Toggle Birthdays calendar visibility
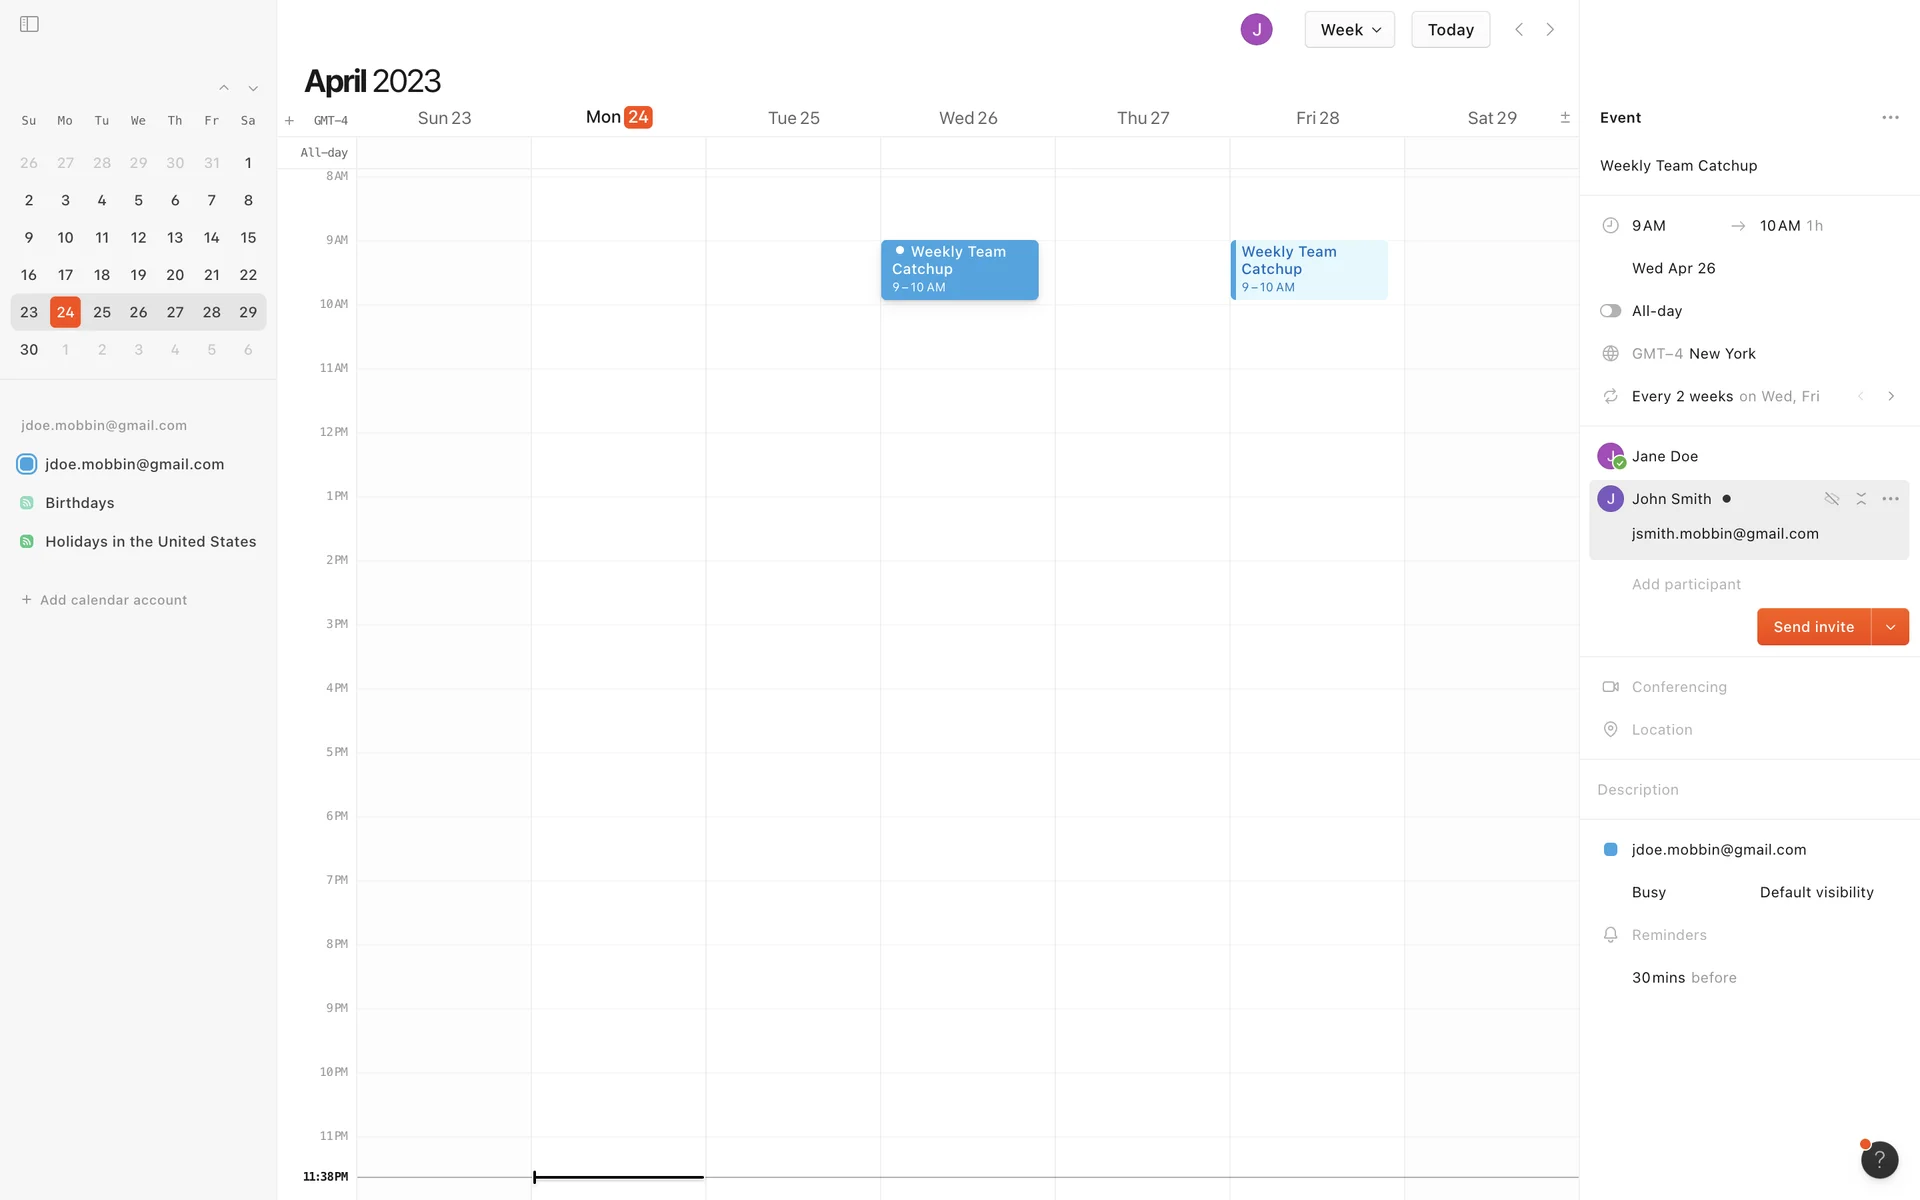The height and width of the screenshot is (1200, 1920). click(27, 503)
